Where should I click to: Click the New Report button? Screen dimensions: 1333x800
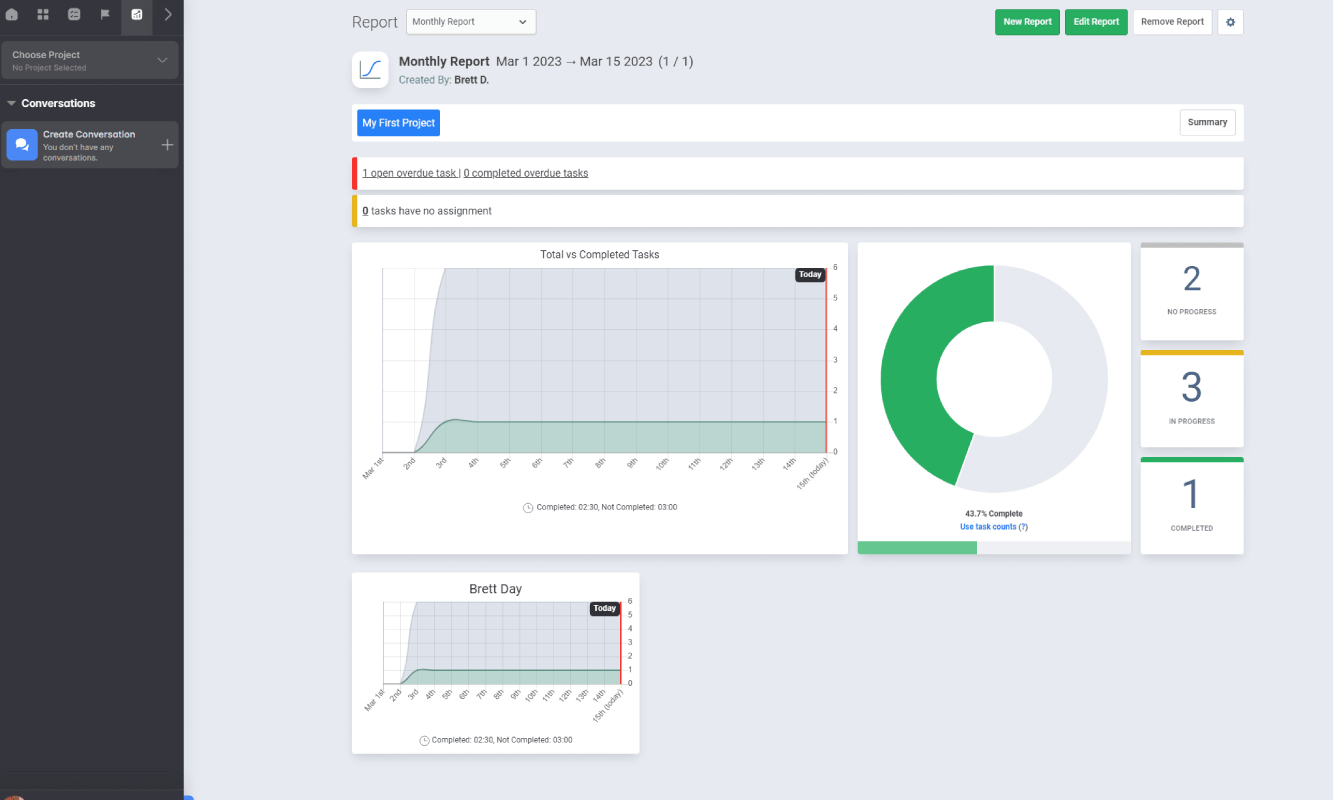tap(1027, 22)
